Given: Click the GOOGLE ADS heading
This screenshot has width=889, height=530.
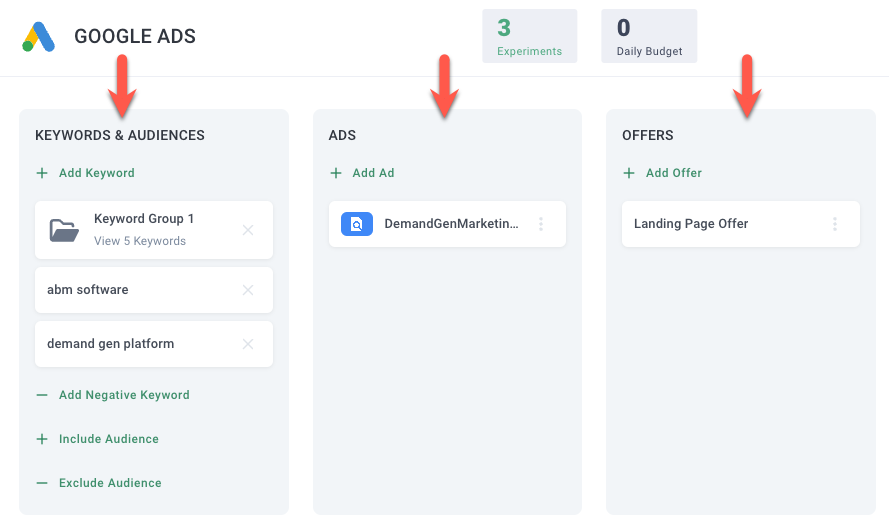Looking at the screenshot, I should click(135, 36).
